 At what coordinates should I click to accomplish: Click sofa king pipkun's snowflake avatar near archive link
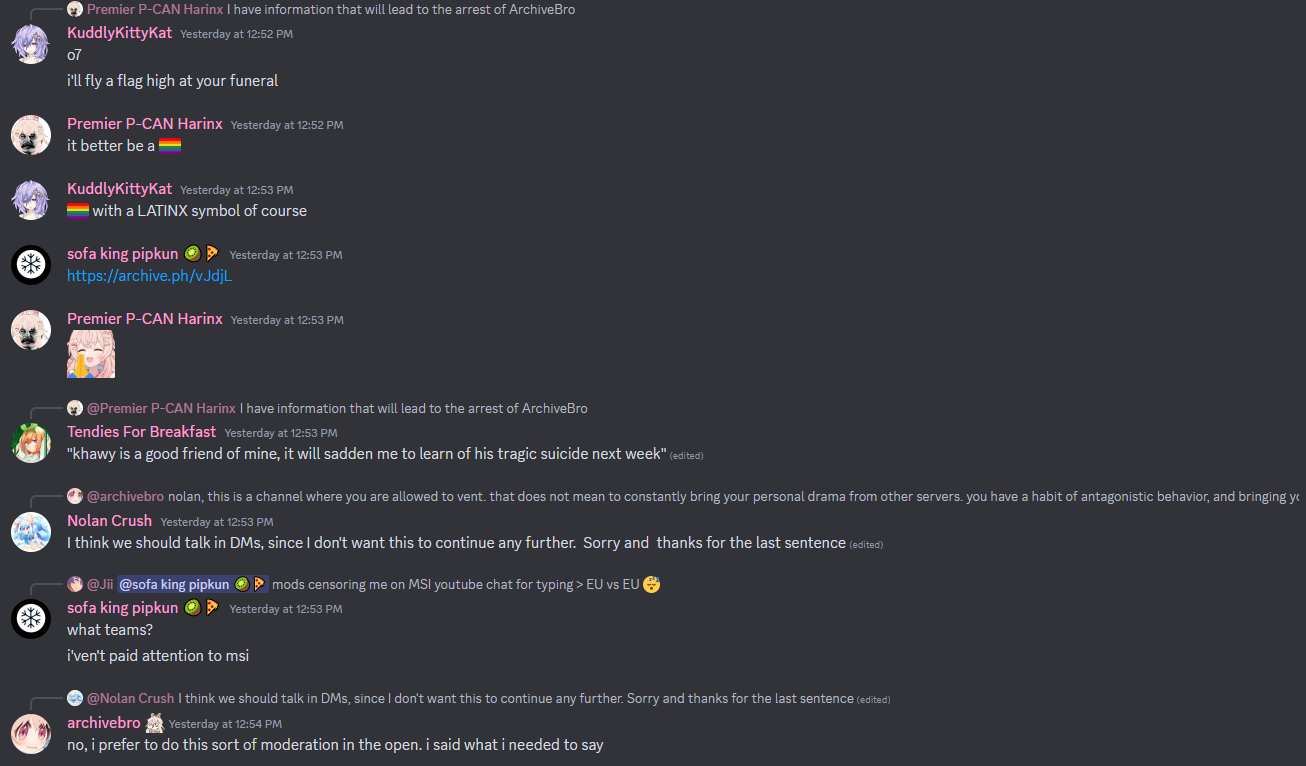pos(30,265)
